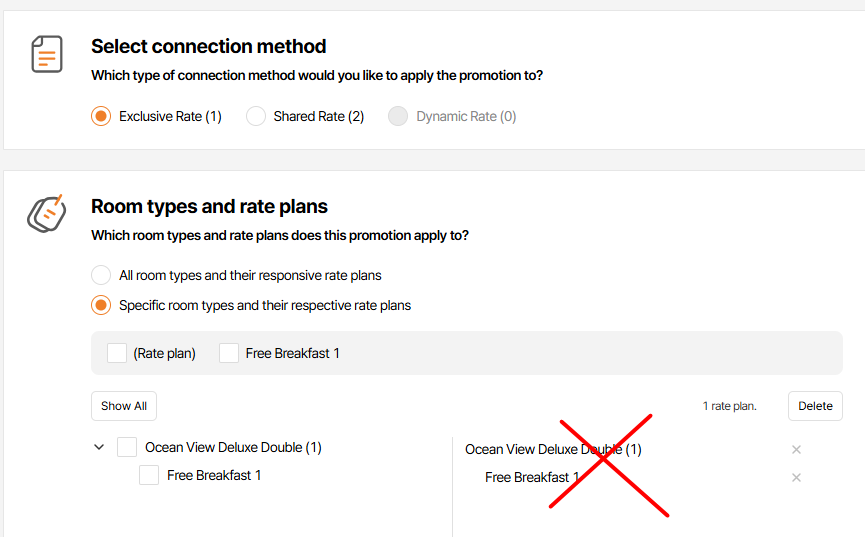The image size is (865, 537).
Task: Click the connection method document icon
Action: 46,53
